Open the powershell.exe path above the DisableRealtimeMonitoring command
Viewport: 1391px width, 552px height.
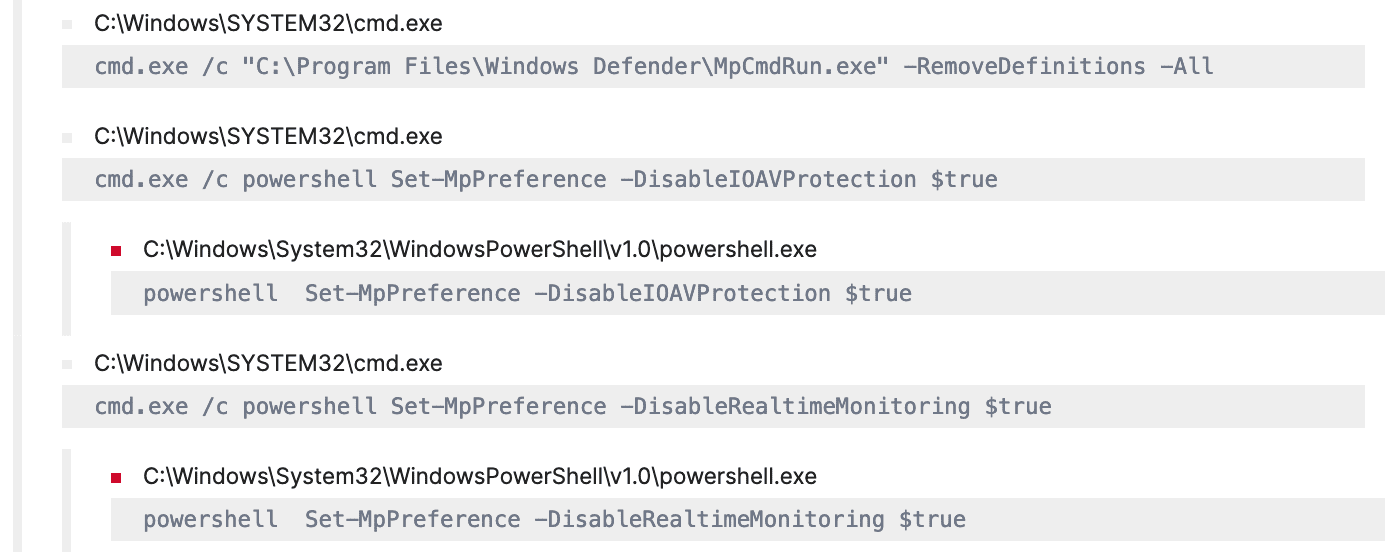[x=480, y=477]
